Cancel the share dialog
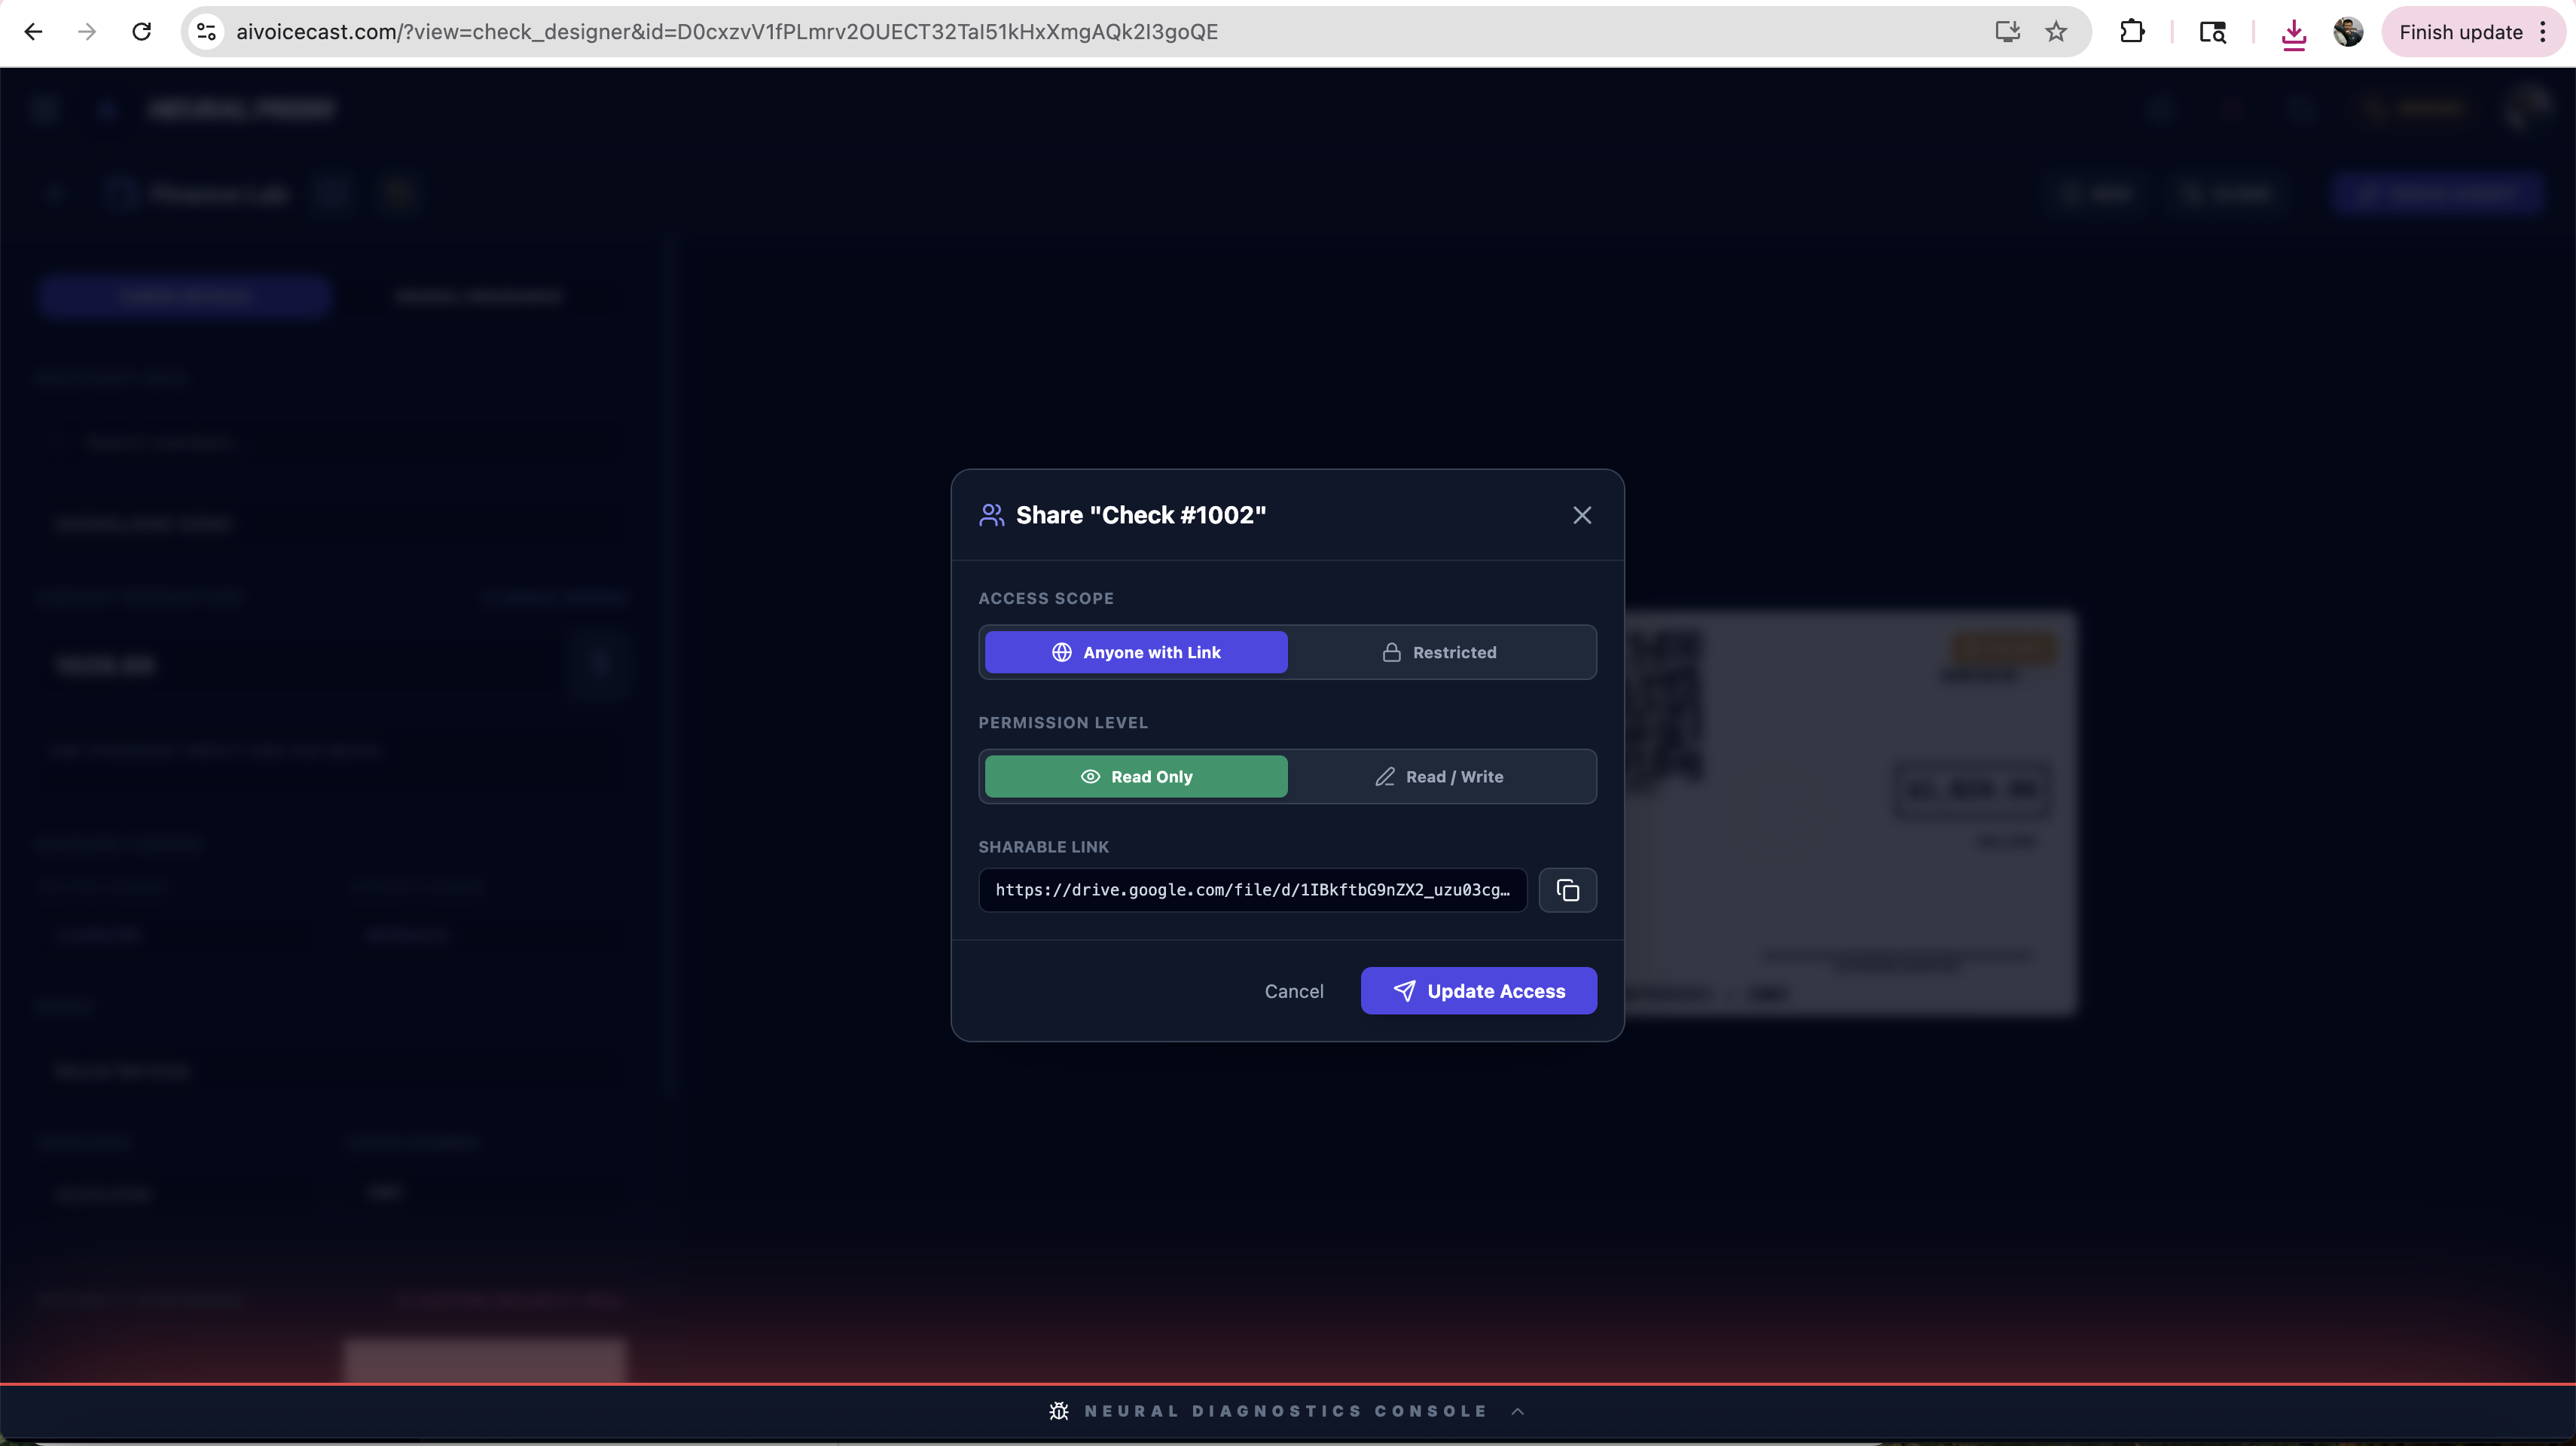 (x=1293, y=991)
